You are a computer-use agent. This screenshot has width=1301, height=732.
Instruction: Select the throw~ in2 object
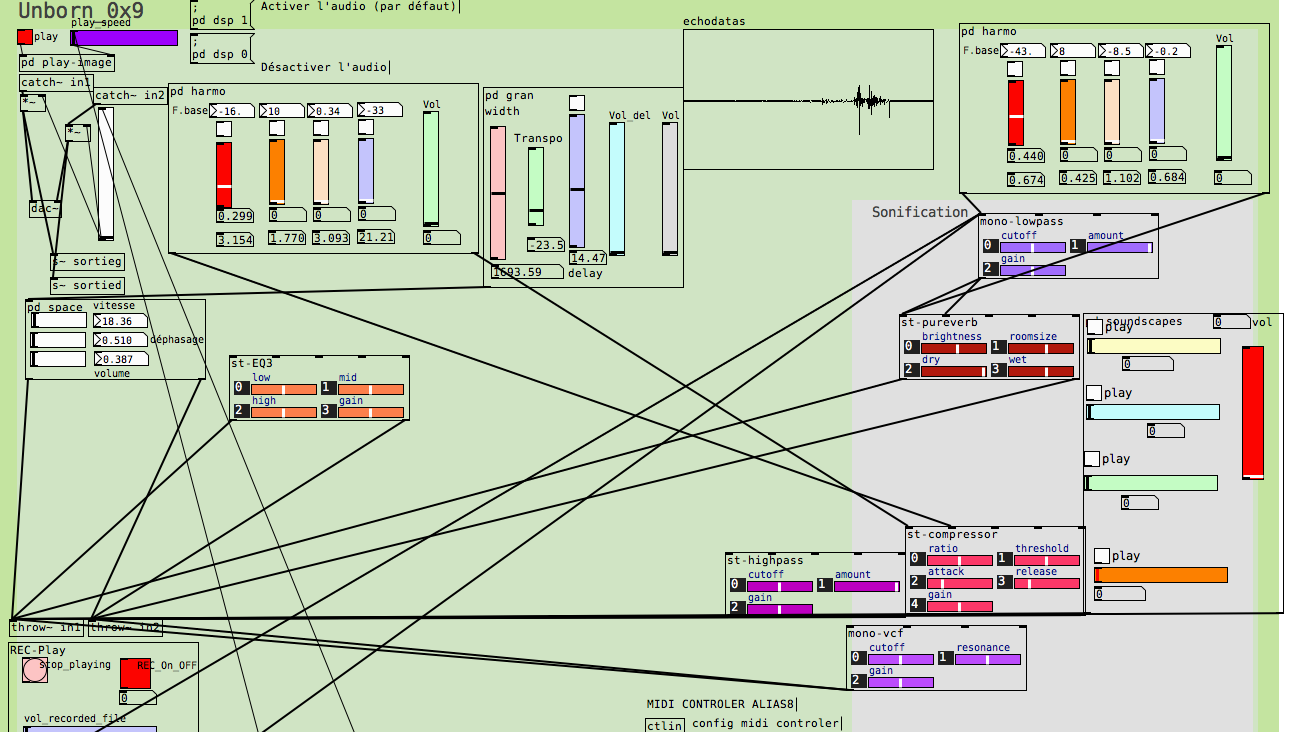click(x=124, y=628)
